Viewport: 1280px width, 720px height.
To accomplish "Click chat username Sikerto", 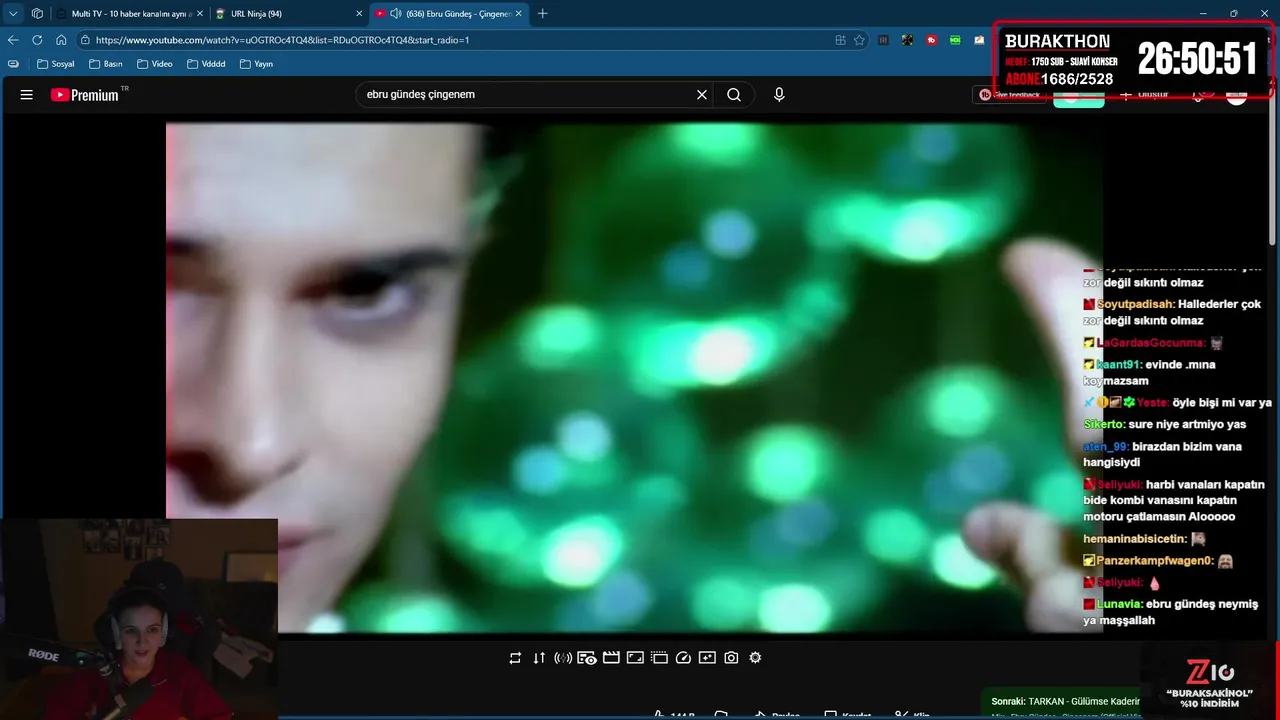I will [1104, 424].
